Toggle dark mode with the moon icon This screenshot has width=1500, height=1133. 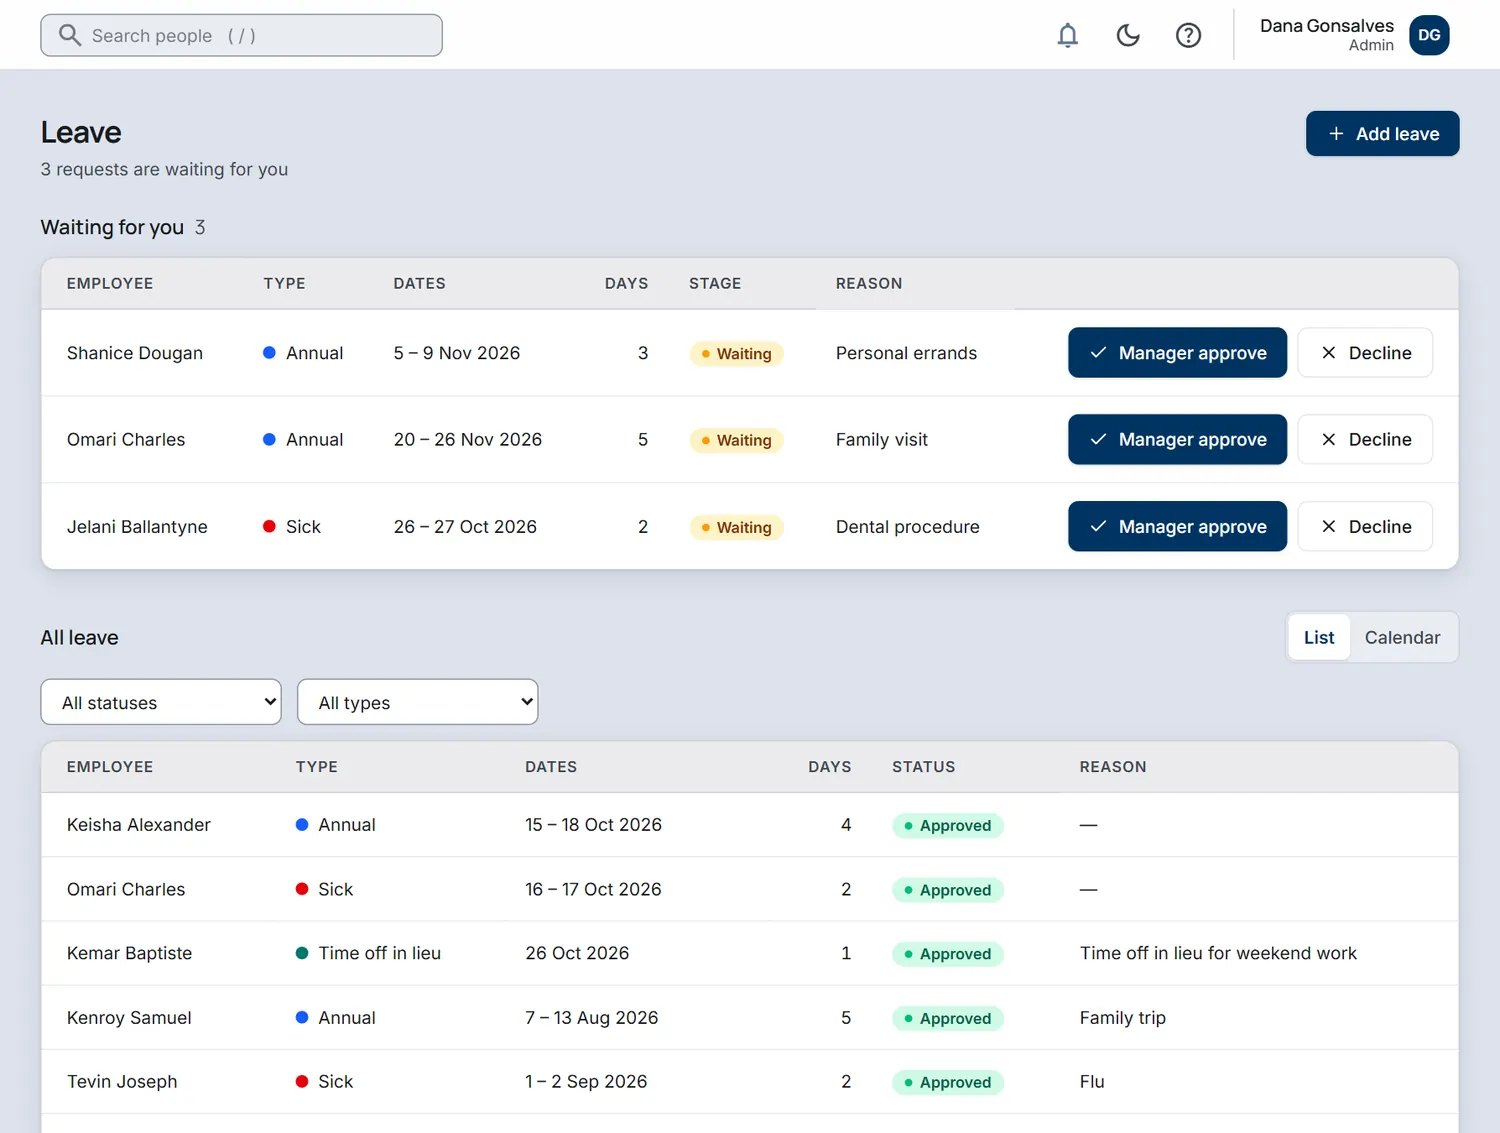pos(1128,35)
